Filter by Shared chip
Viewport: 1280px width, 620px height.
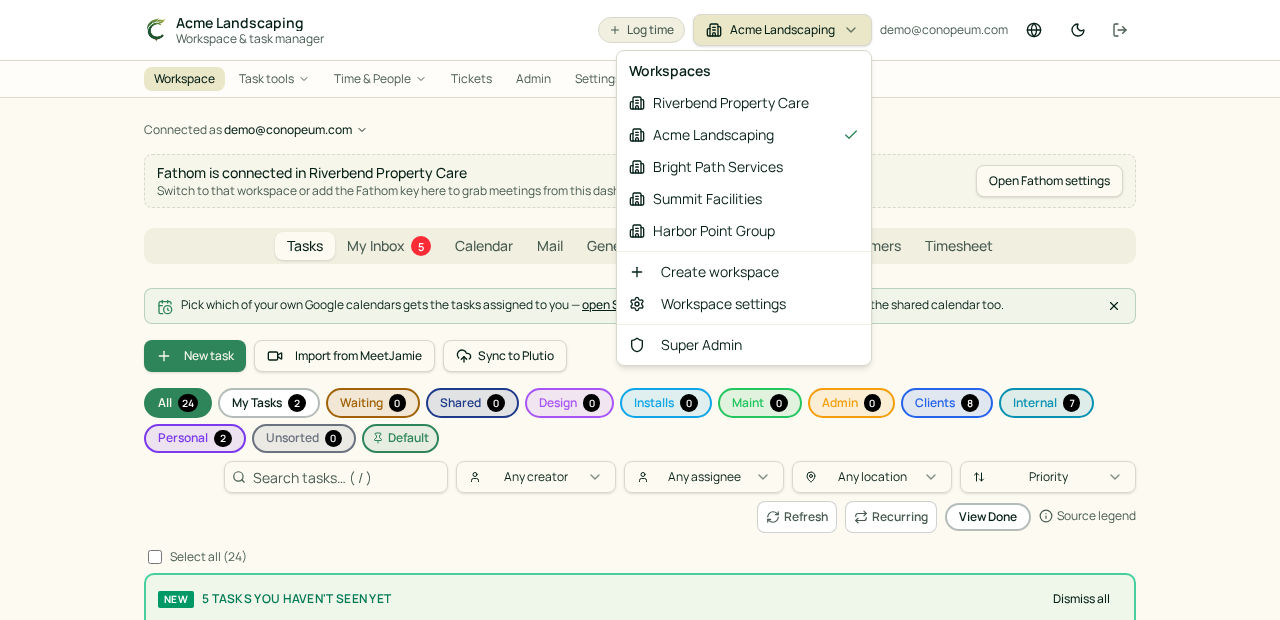point(472,403)
